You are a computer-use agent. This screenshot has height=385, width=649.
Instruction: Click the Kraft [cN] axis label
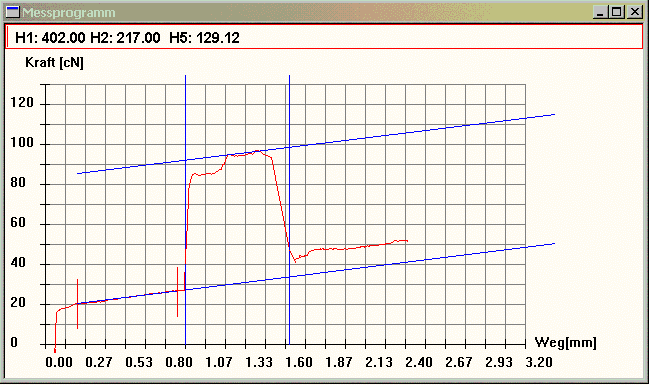point(54,63)
